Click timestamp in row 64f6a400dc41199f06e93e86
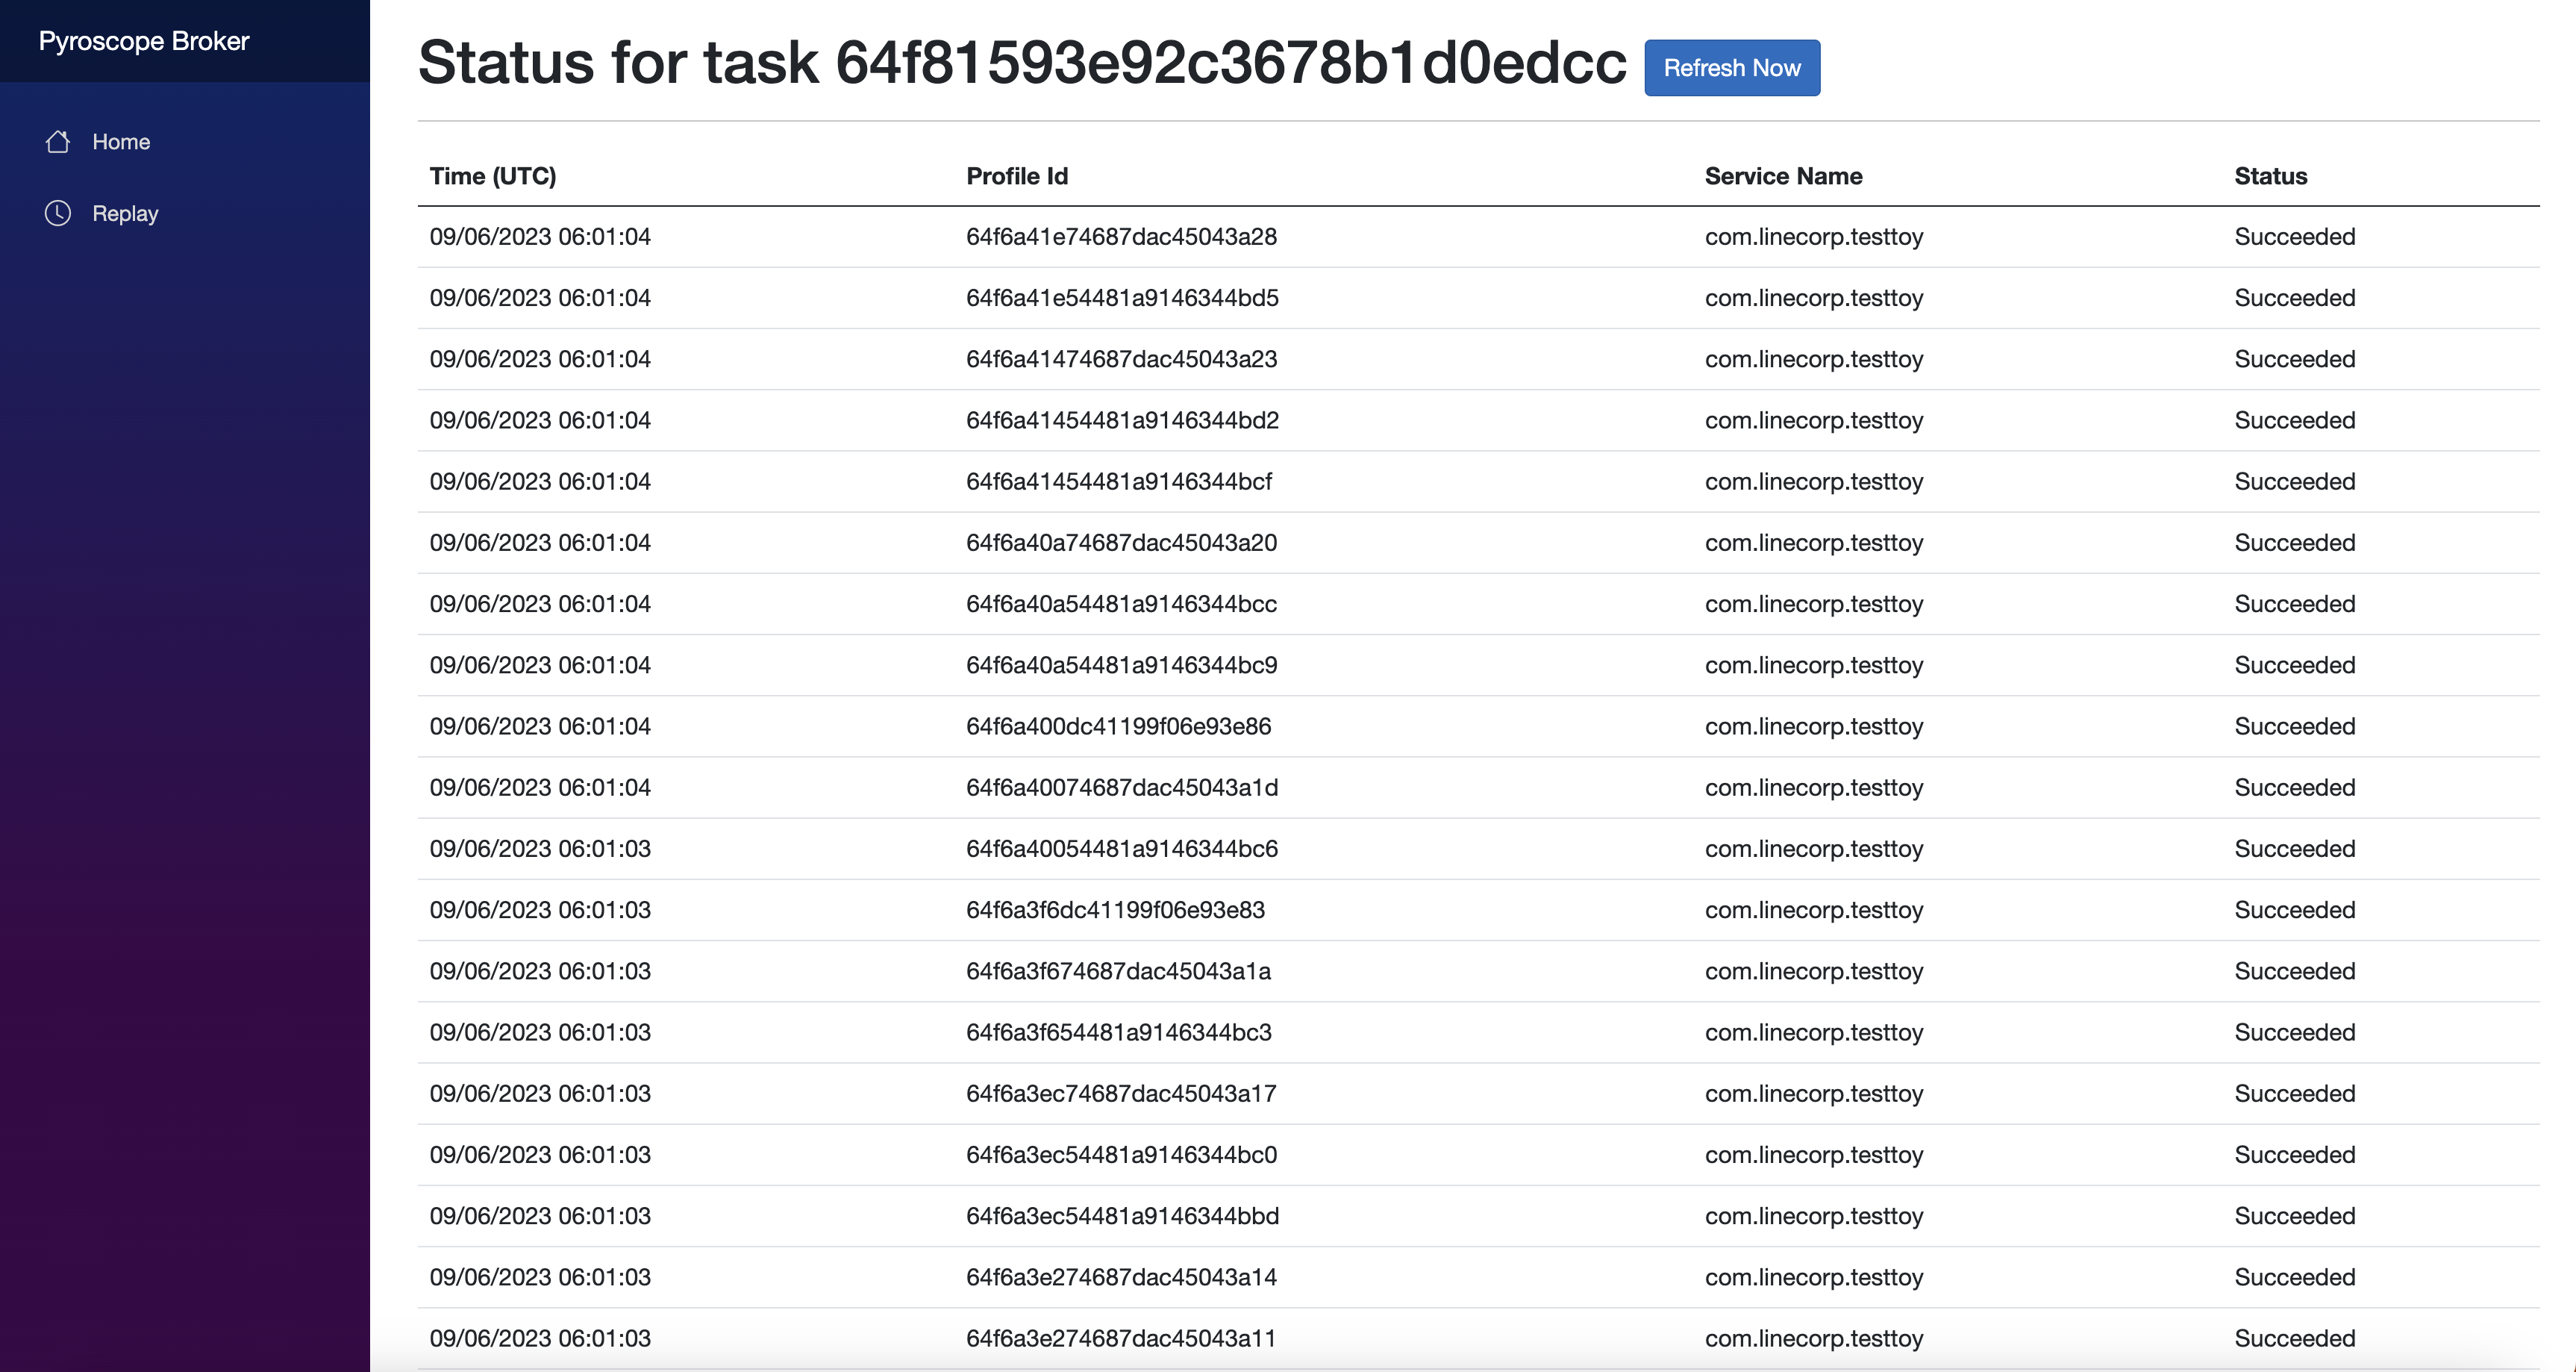This screenshot has width=2576, height=1372. click(x=540, y=726)
